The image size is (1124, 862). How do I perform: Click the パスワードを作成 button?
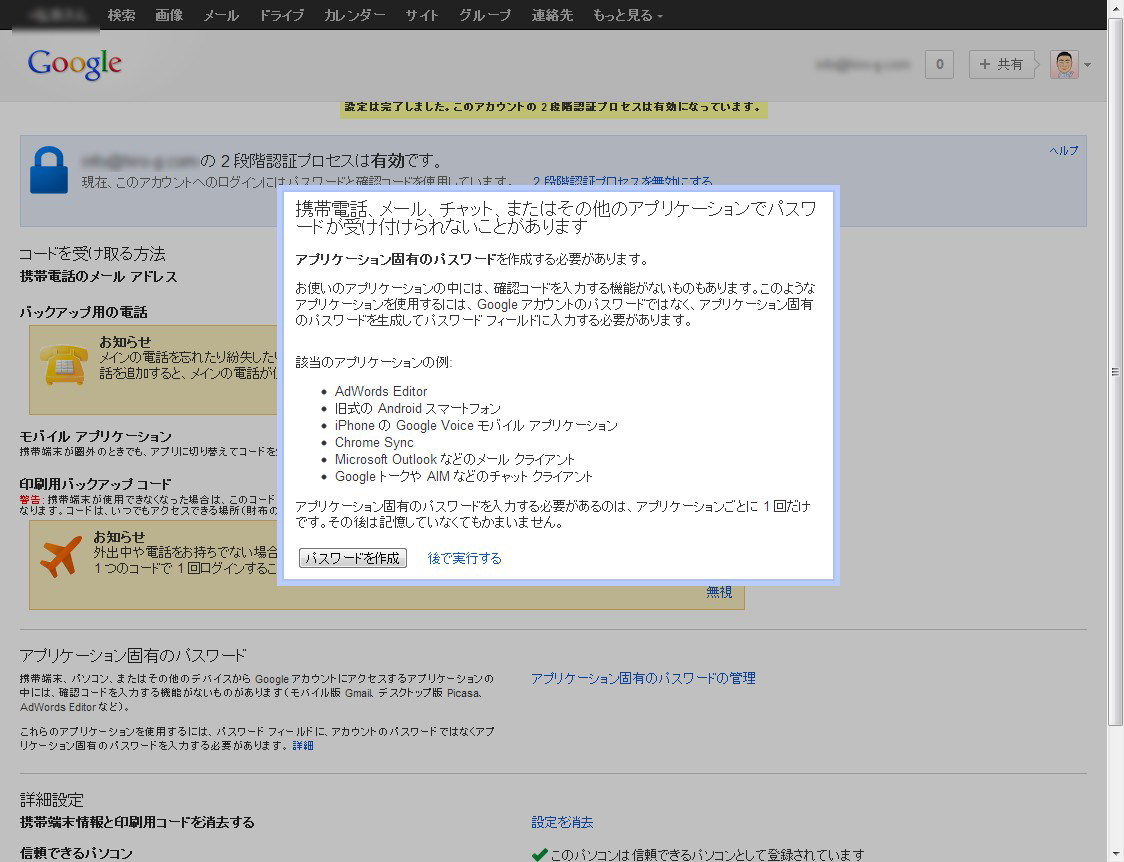point(353,558)
